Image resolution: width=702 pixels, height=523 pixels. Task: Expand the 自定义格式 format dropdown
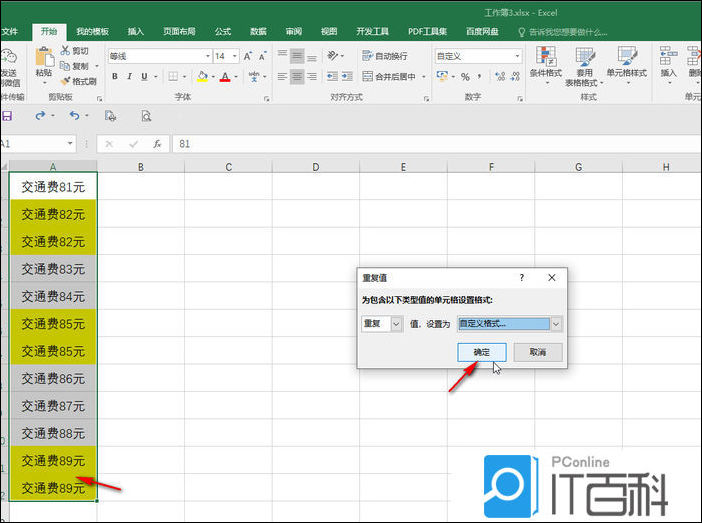556,324
